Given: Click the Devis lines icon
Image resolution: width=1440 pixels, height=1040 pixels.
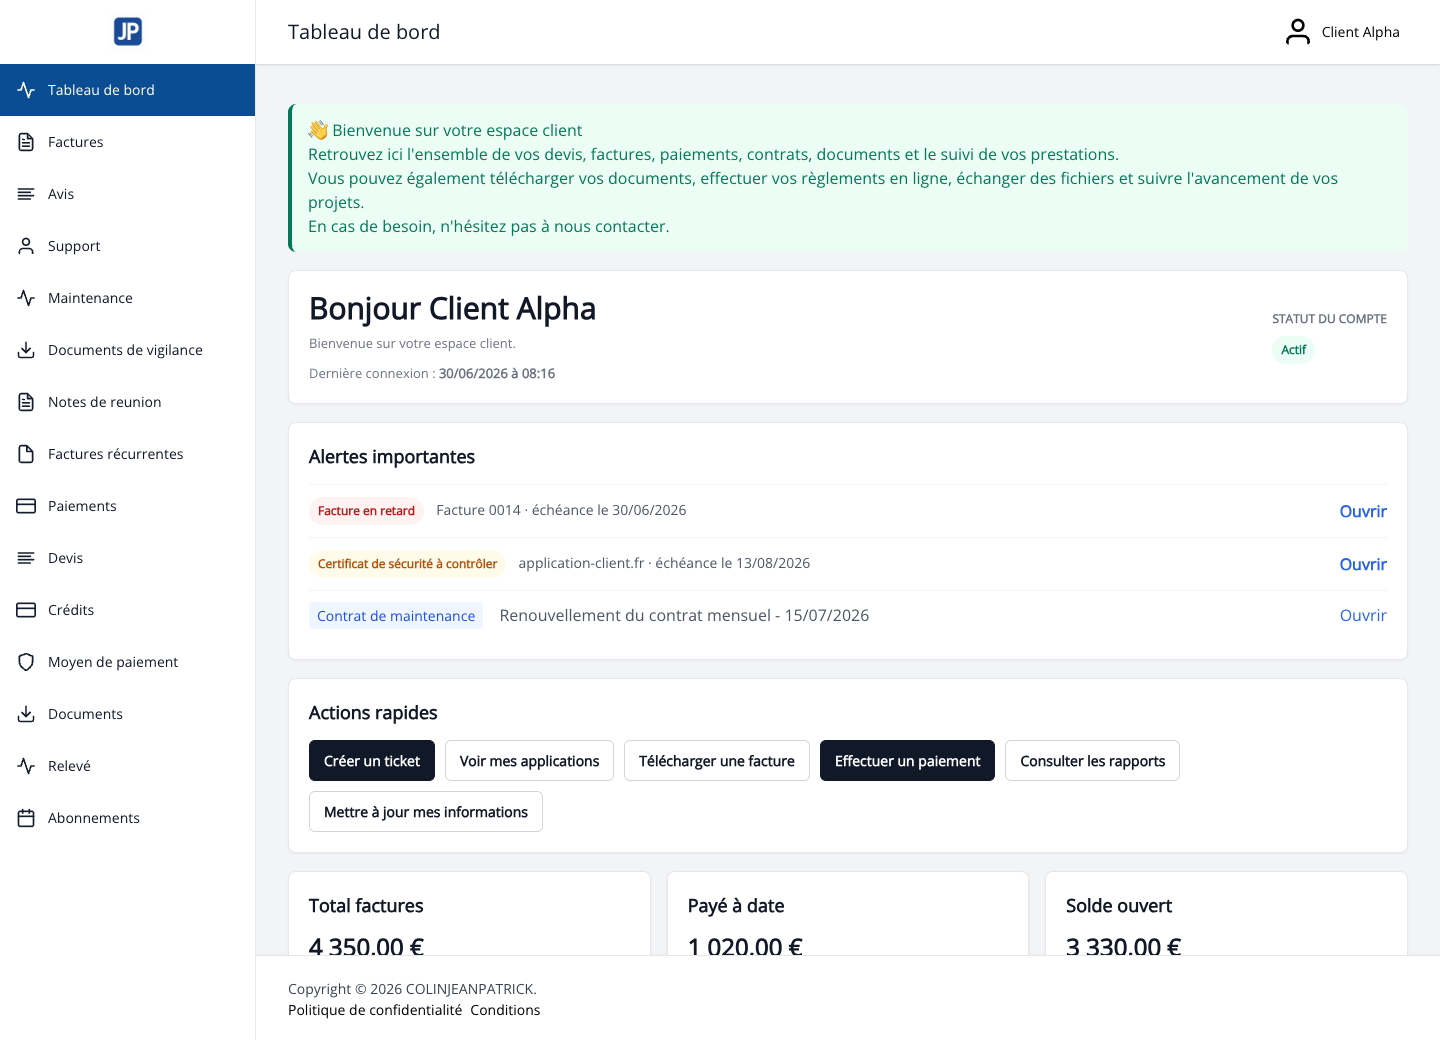Looking at the screenshot, I should tap(26, 558).
